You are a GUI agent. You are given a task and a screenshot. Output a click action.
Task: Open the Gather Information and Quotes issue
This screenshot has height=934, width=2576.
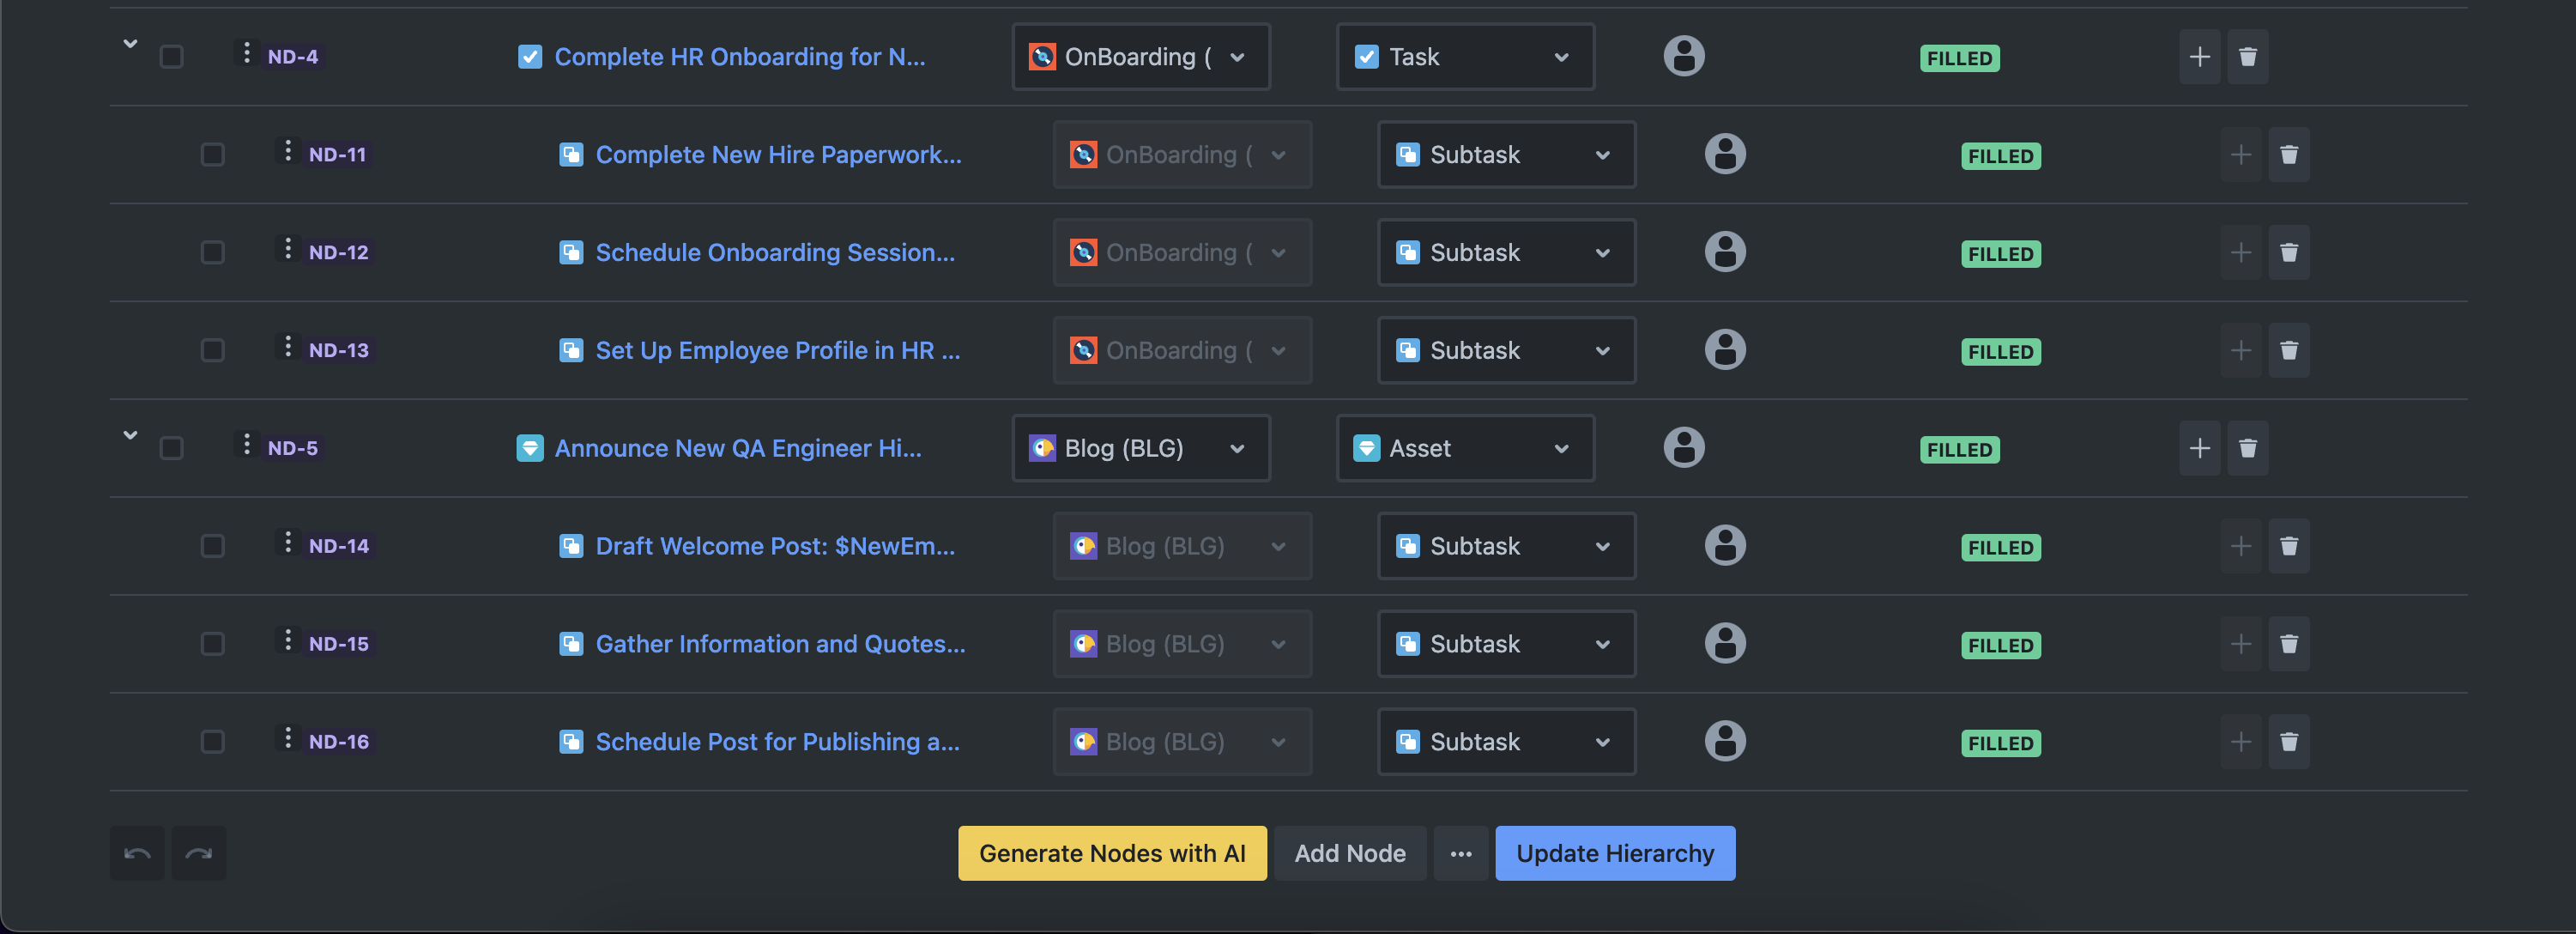click(x=780, y=644)
